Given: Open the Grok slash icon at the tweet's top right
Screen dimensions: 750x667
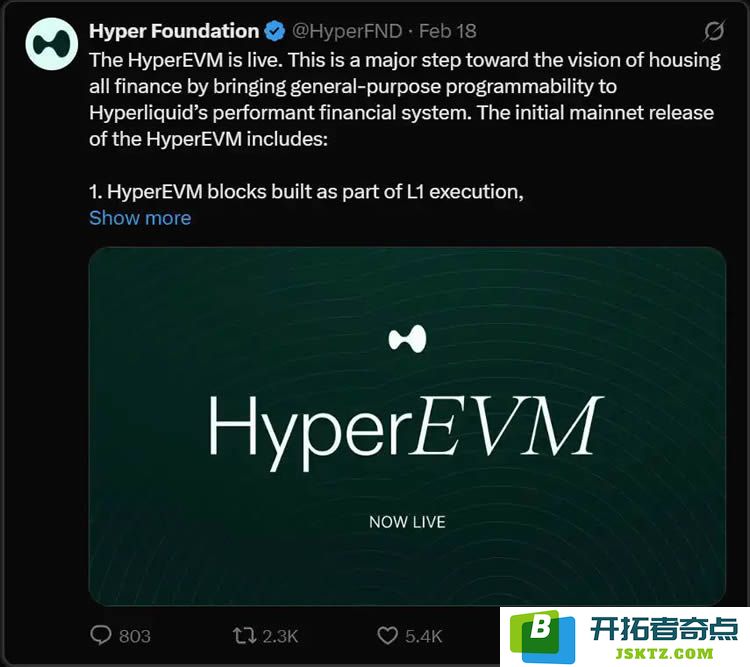Looking at the screenshot, I should [x=714, y=31].
